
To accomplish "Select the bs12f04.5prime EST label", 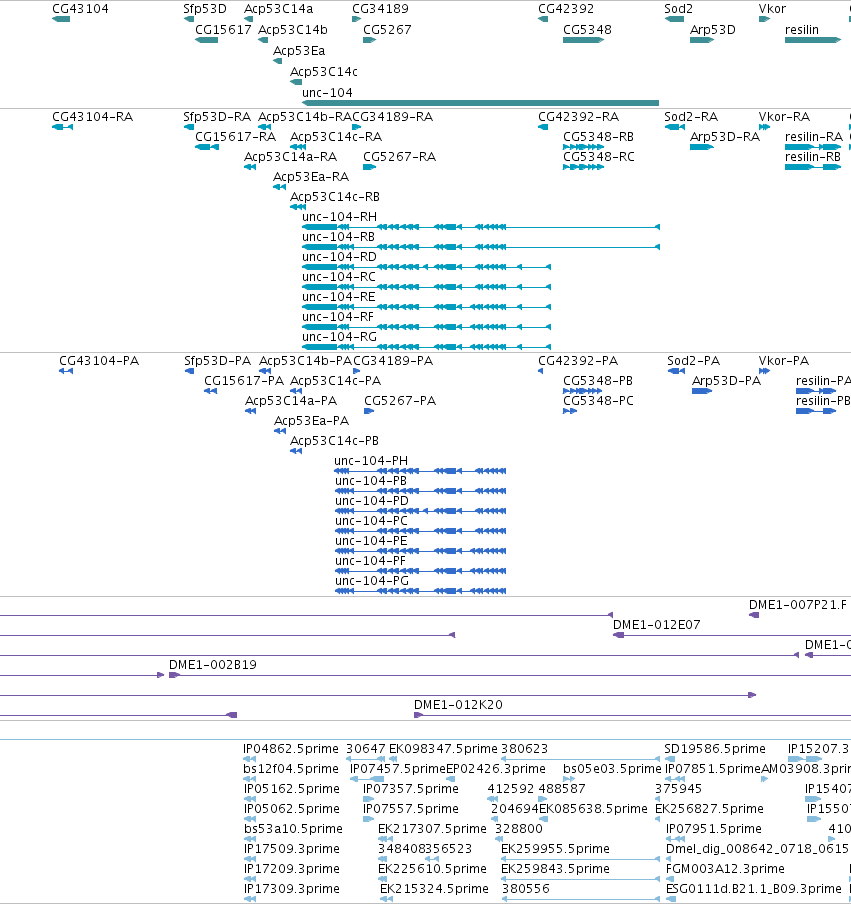I will point(291,769).
